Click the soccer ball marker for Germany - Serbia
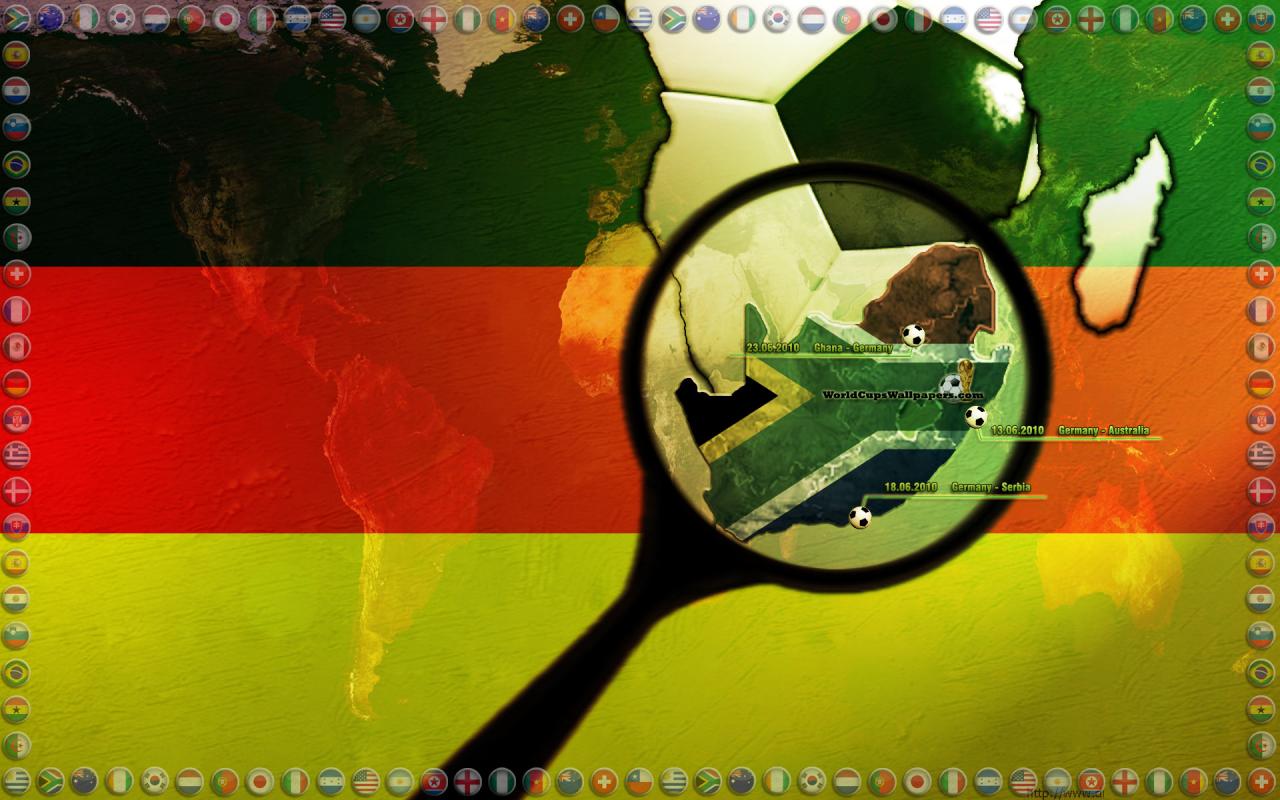 pos(860,517)
